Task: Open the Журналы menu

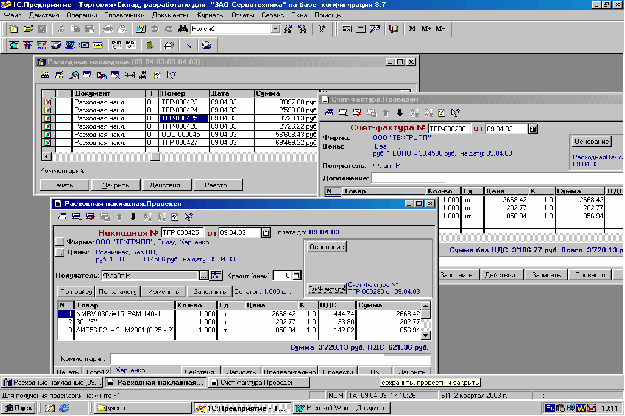Action: 210,15
